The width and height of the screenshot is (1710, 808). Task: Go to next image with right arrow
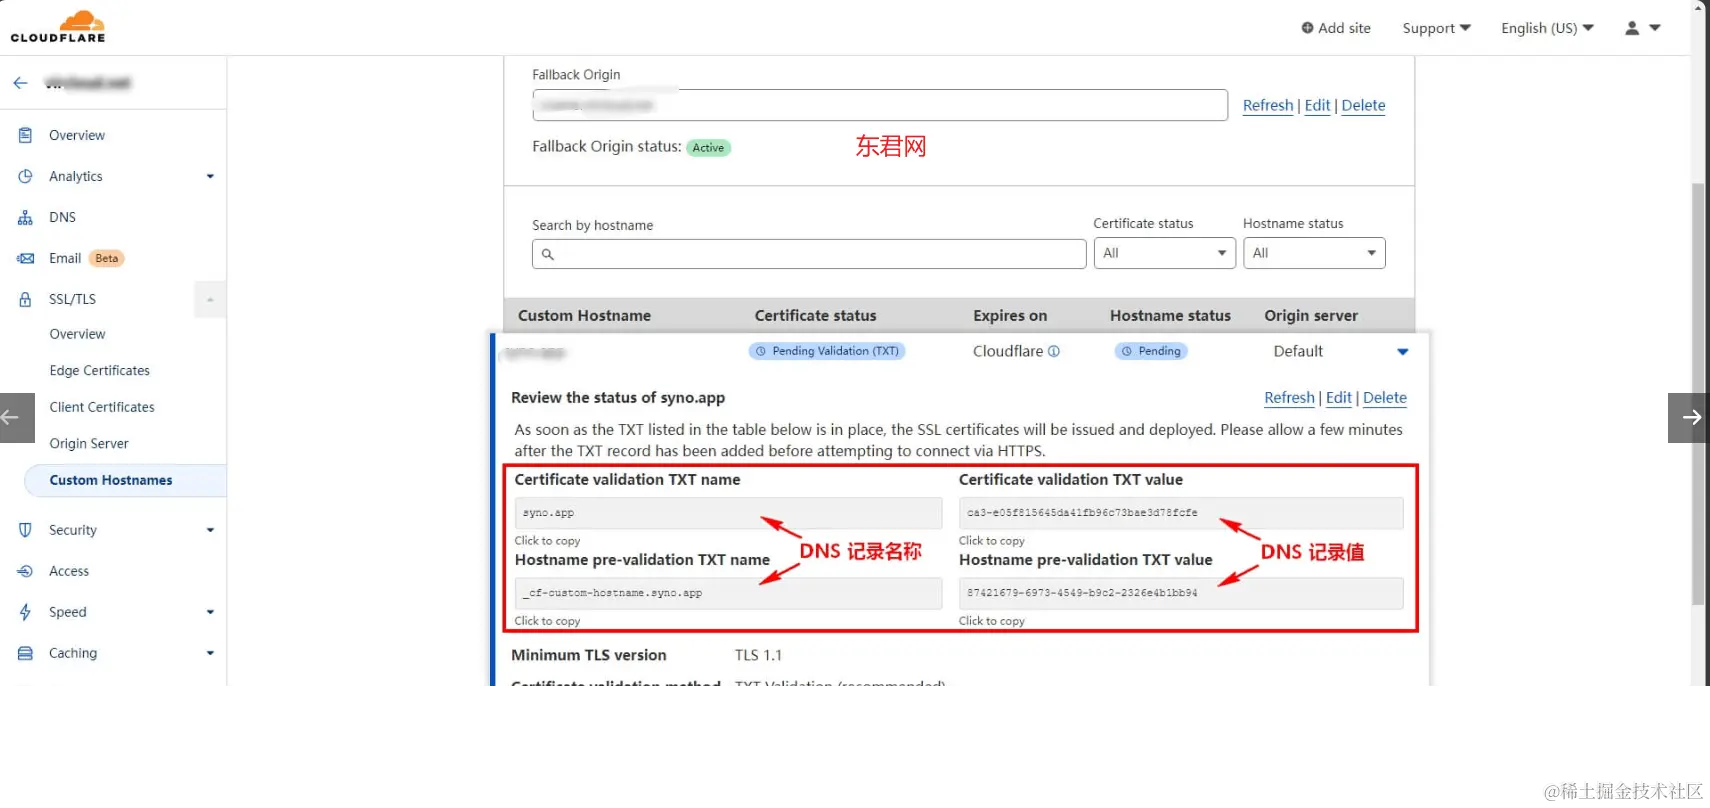point(1689,417)
